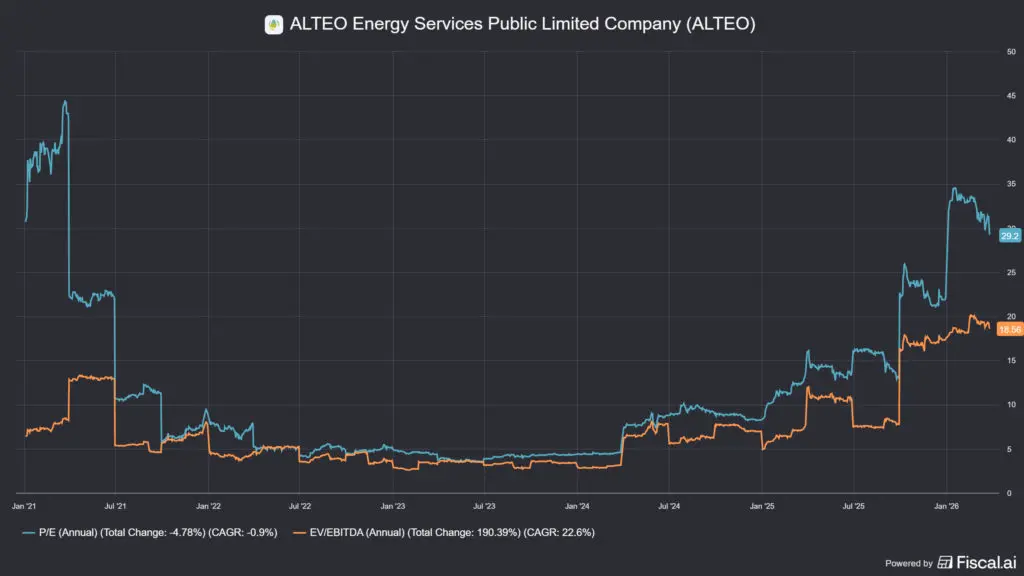This screenshot has height=576, width=1024.
Task: Click the Jan '23 axis label
Action: point(392,506)
